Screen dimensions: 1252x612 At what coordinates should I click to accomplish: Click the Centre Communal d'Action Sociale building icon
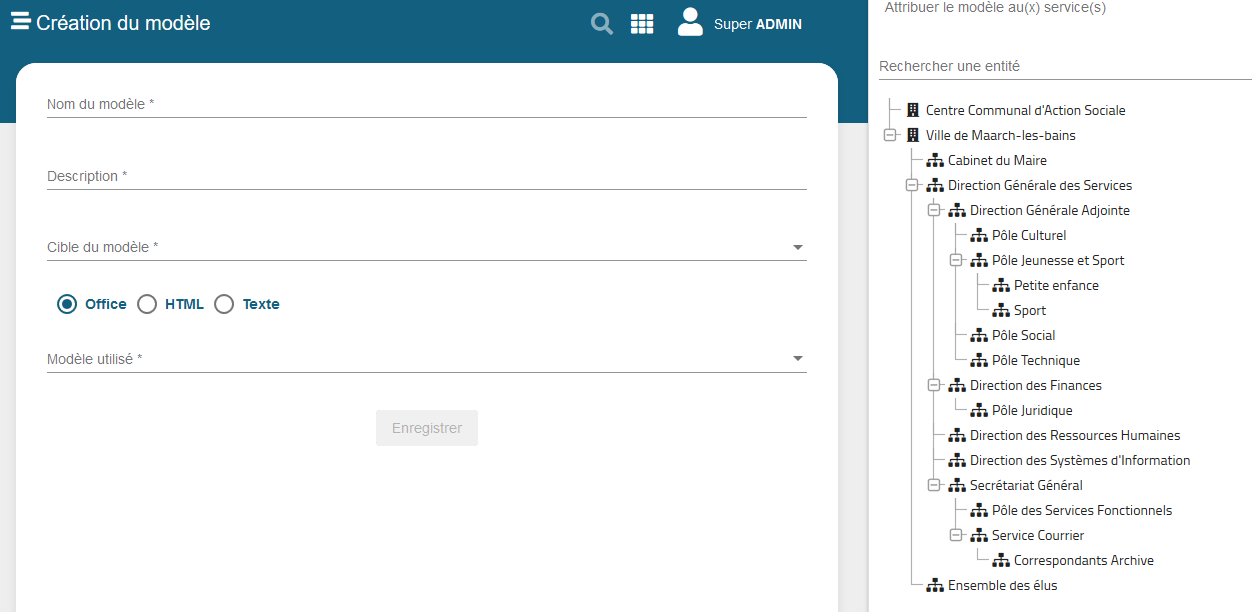(x=912, y=110)
